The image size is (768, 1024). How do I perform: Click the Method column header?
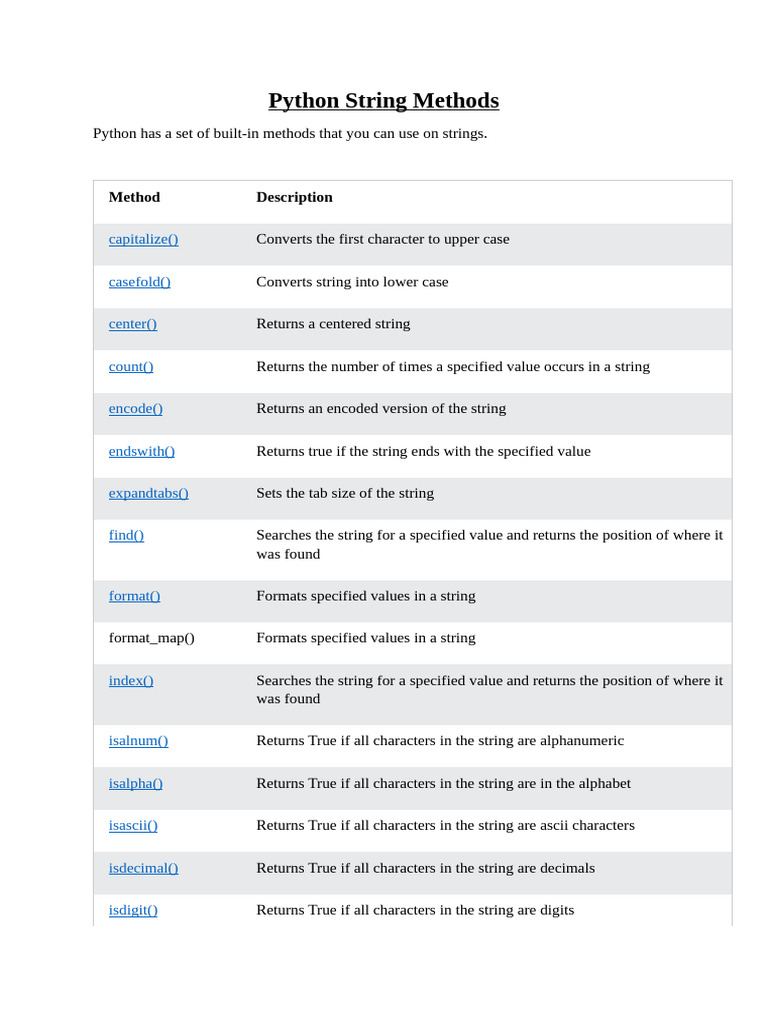(x=134, y=197)
